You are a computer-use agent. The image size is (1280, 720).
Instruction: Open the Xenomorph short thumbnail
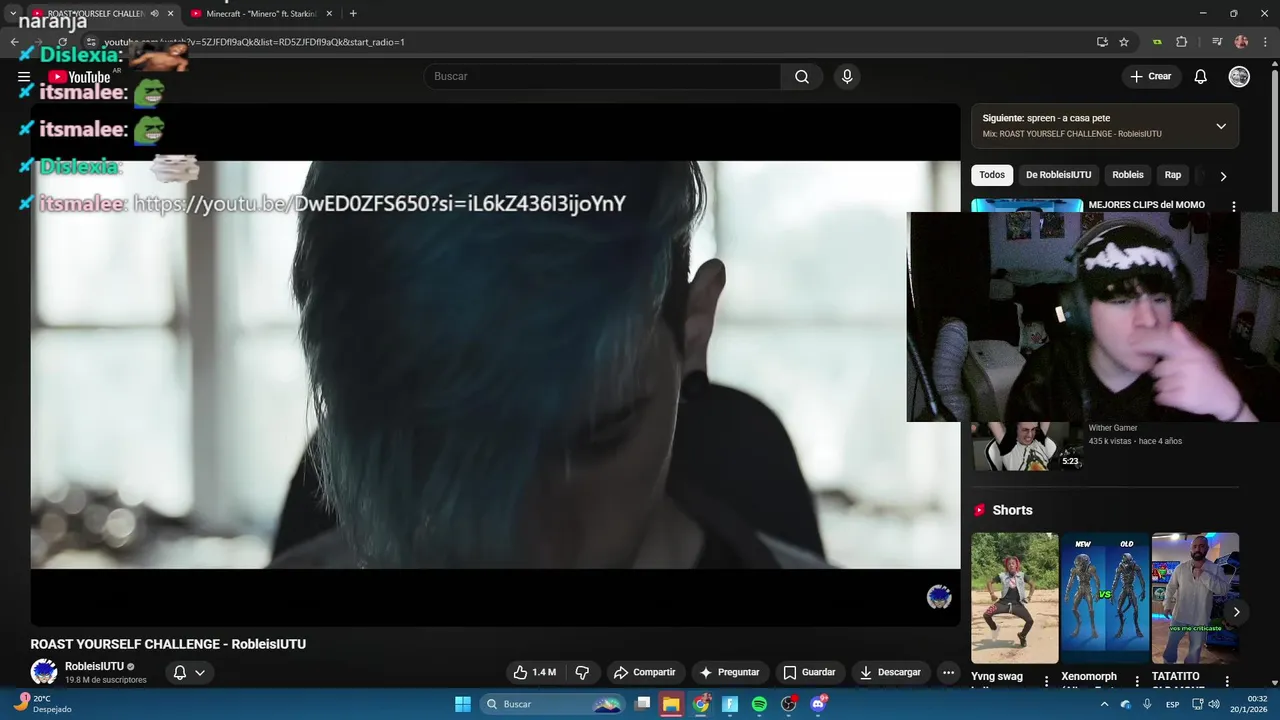[x=1105, y=598]
